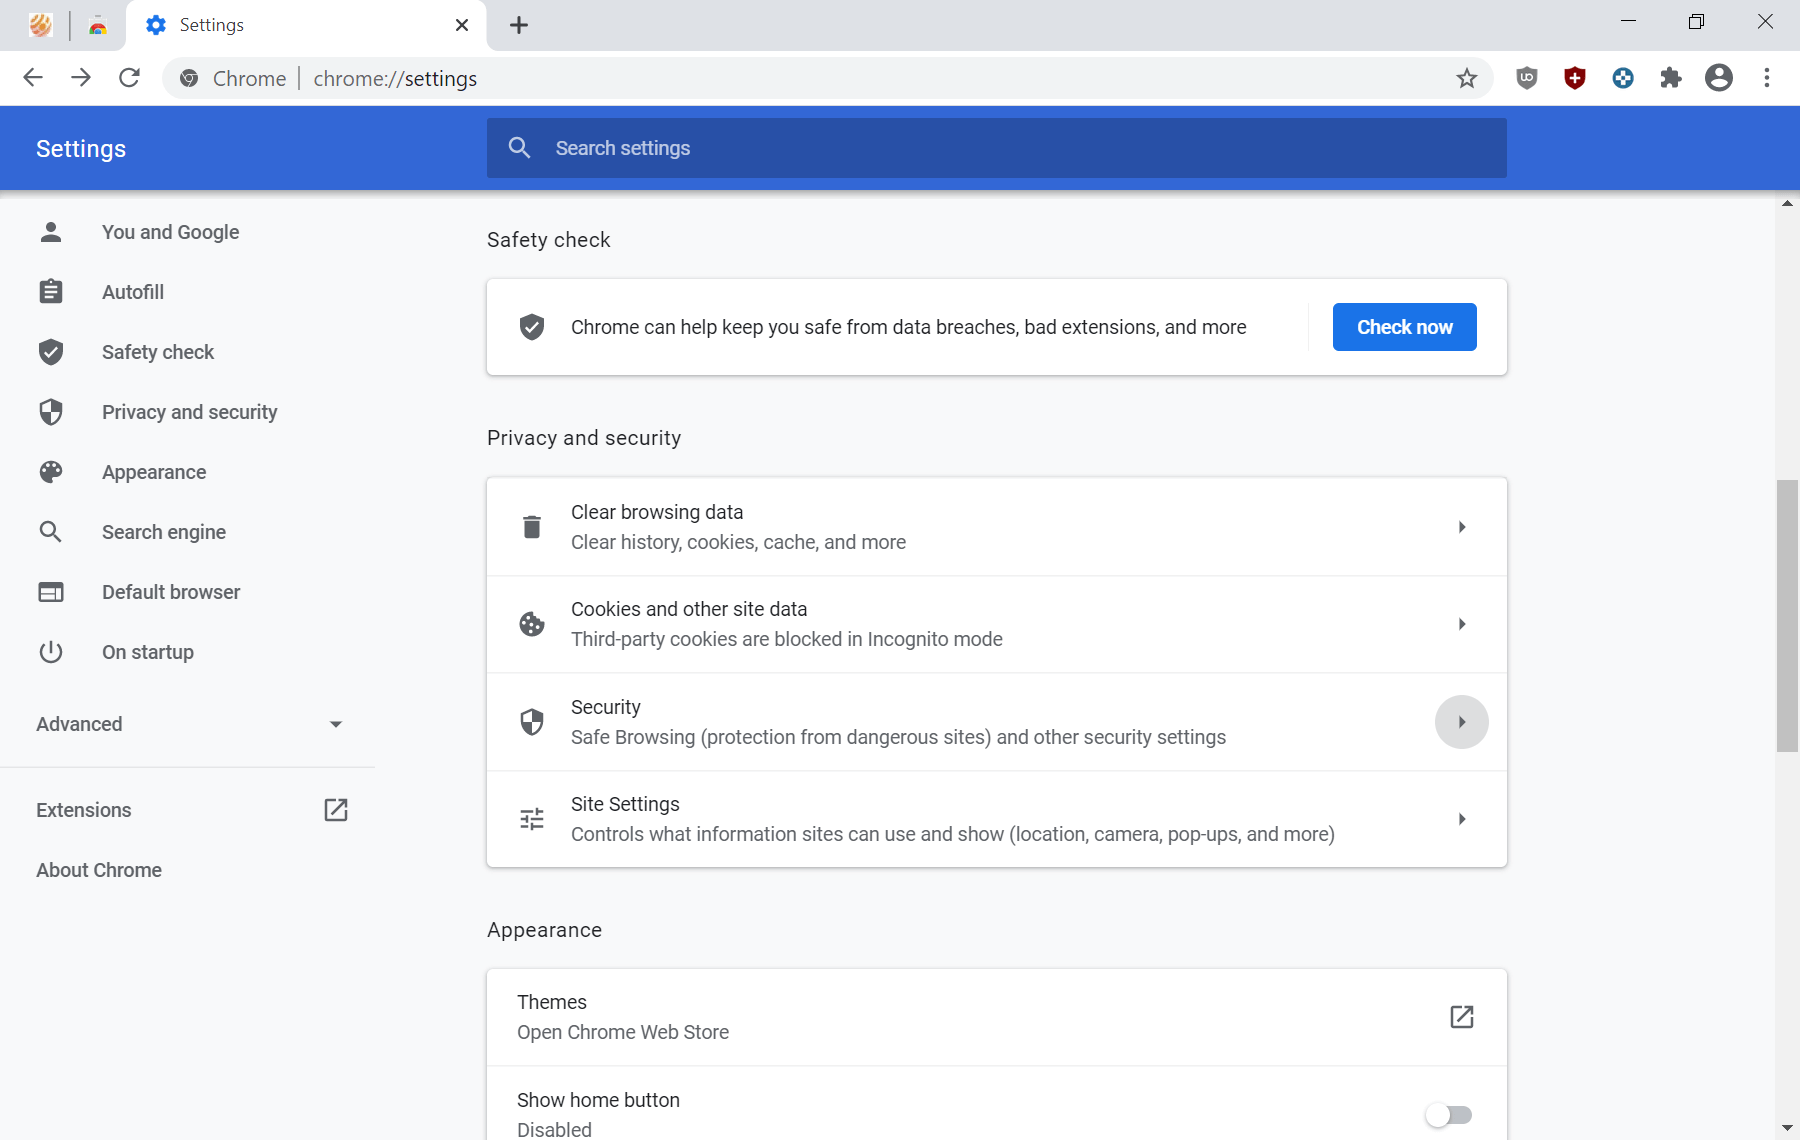Open Default browser in sidebar
Image resolution: width=1800 pixels, height=1140 pixels.
171,592
